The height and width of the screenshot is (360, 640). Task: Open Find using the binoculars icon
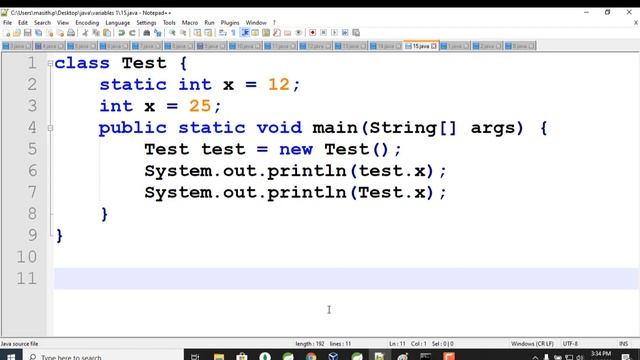click(x=147, y=33)
